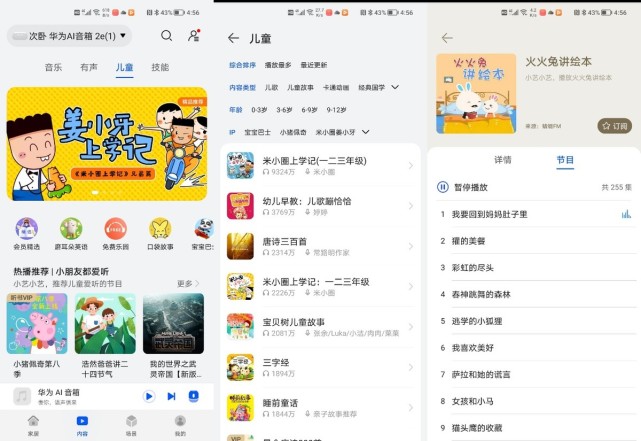Open search with the magnifier icon
The image size is (641, 441).
[166, 36]
